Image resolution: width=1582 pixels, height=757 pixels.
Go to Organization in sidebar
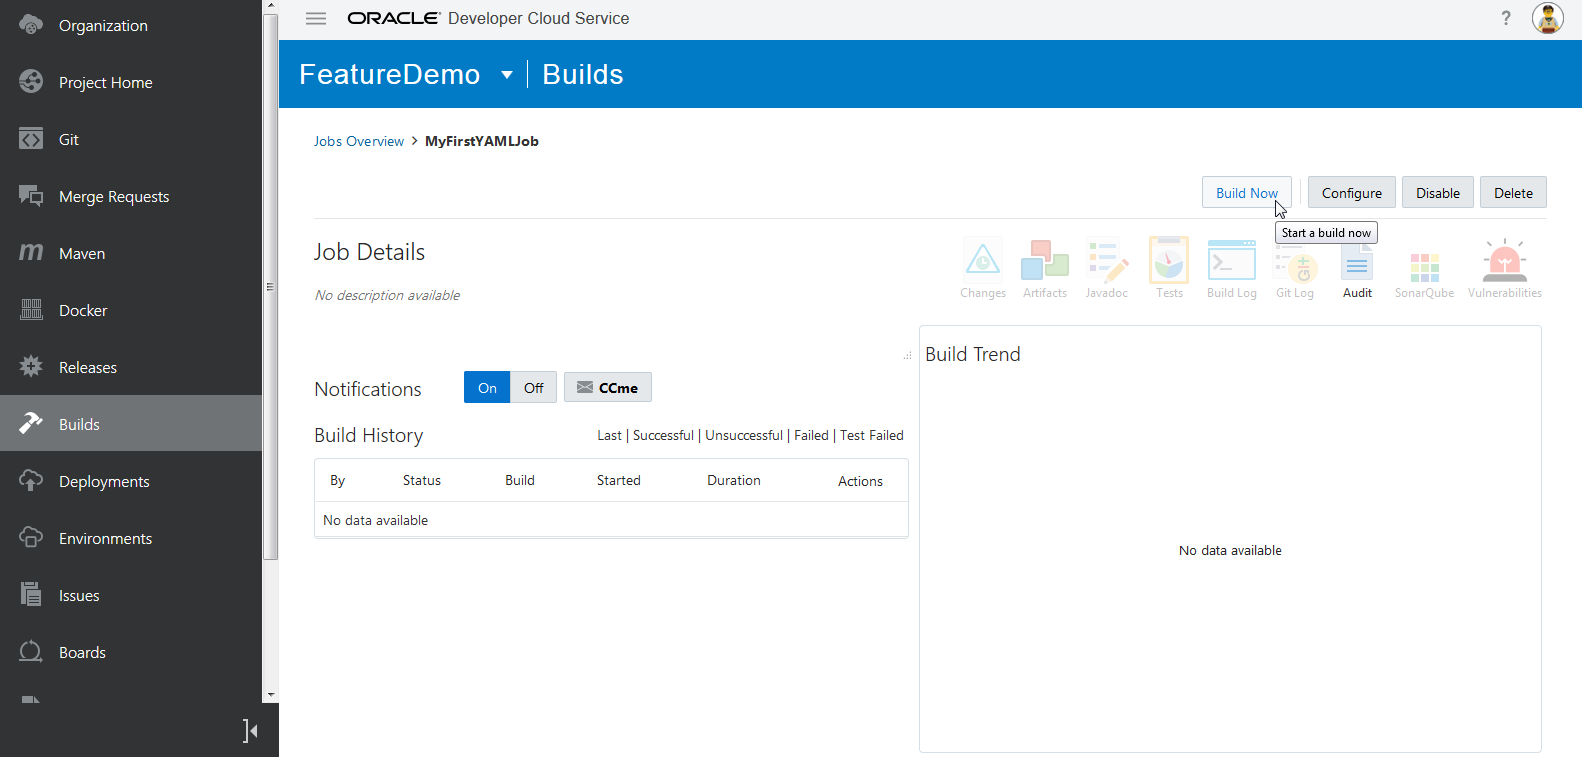tap(103, 25)
